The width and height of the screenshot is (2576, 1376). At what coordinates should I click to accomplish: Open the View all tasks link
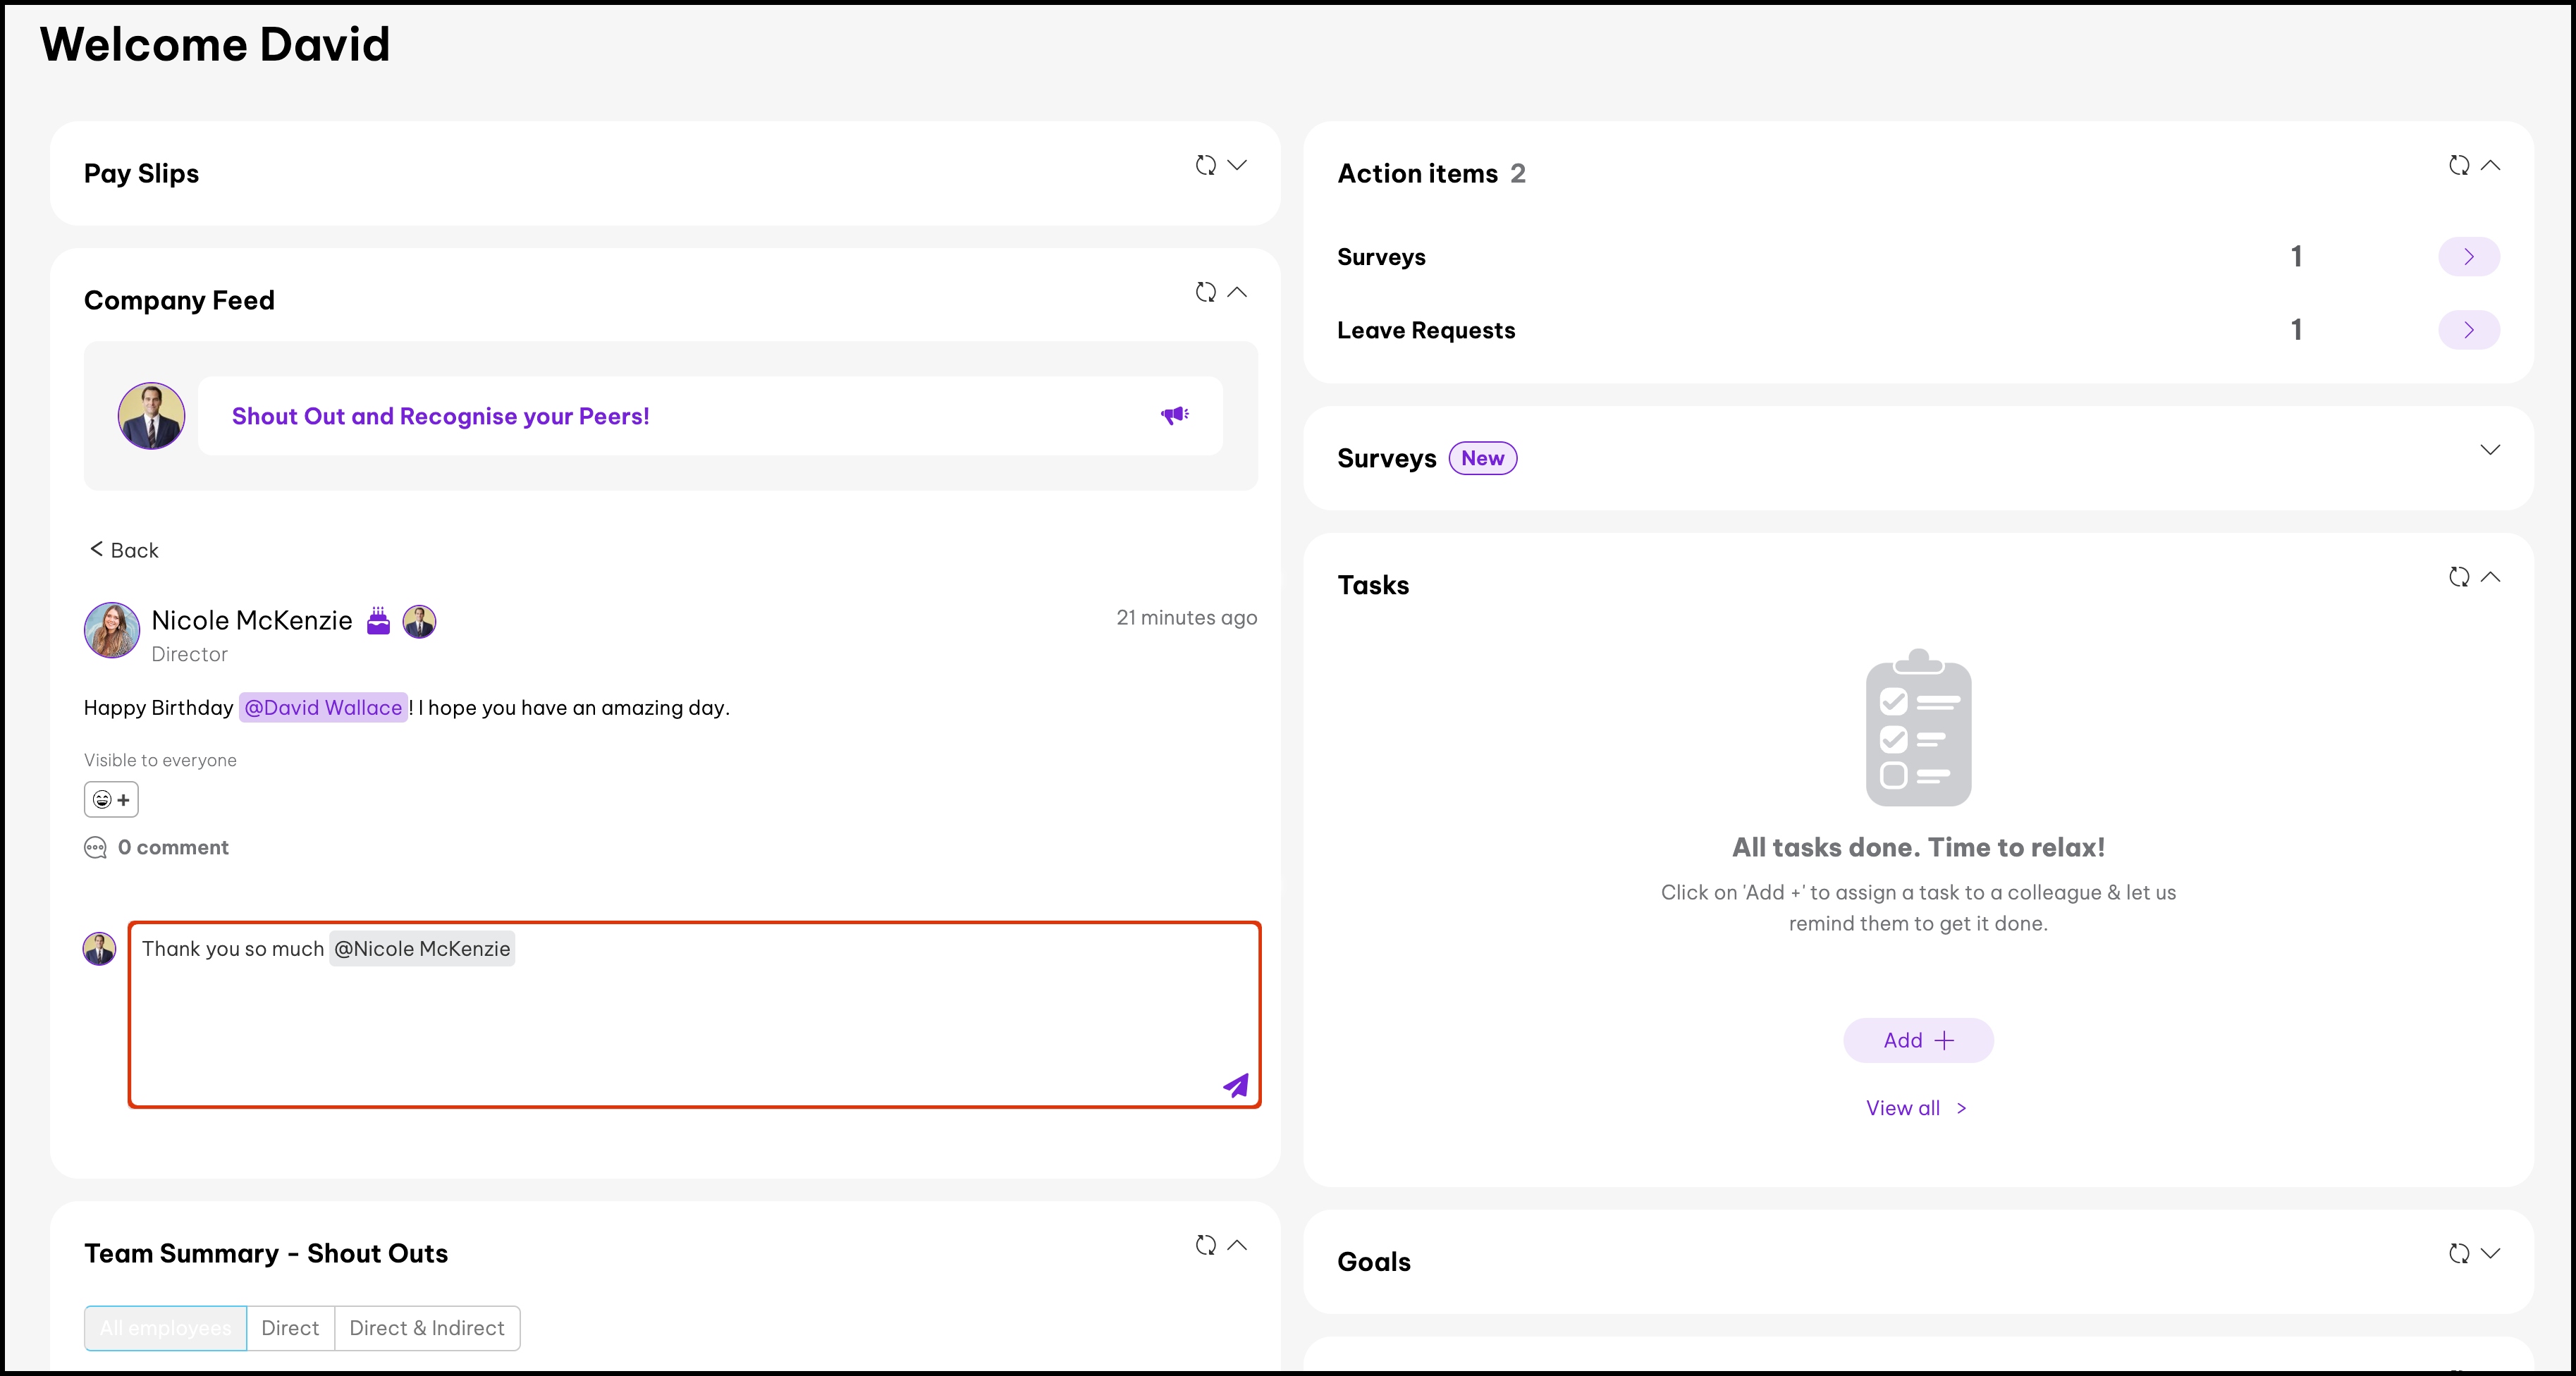(1915, 1108)
